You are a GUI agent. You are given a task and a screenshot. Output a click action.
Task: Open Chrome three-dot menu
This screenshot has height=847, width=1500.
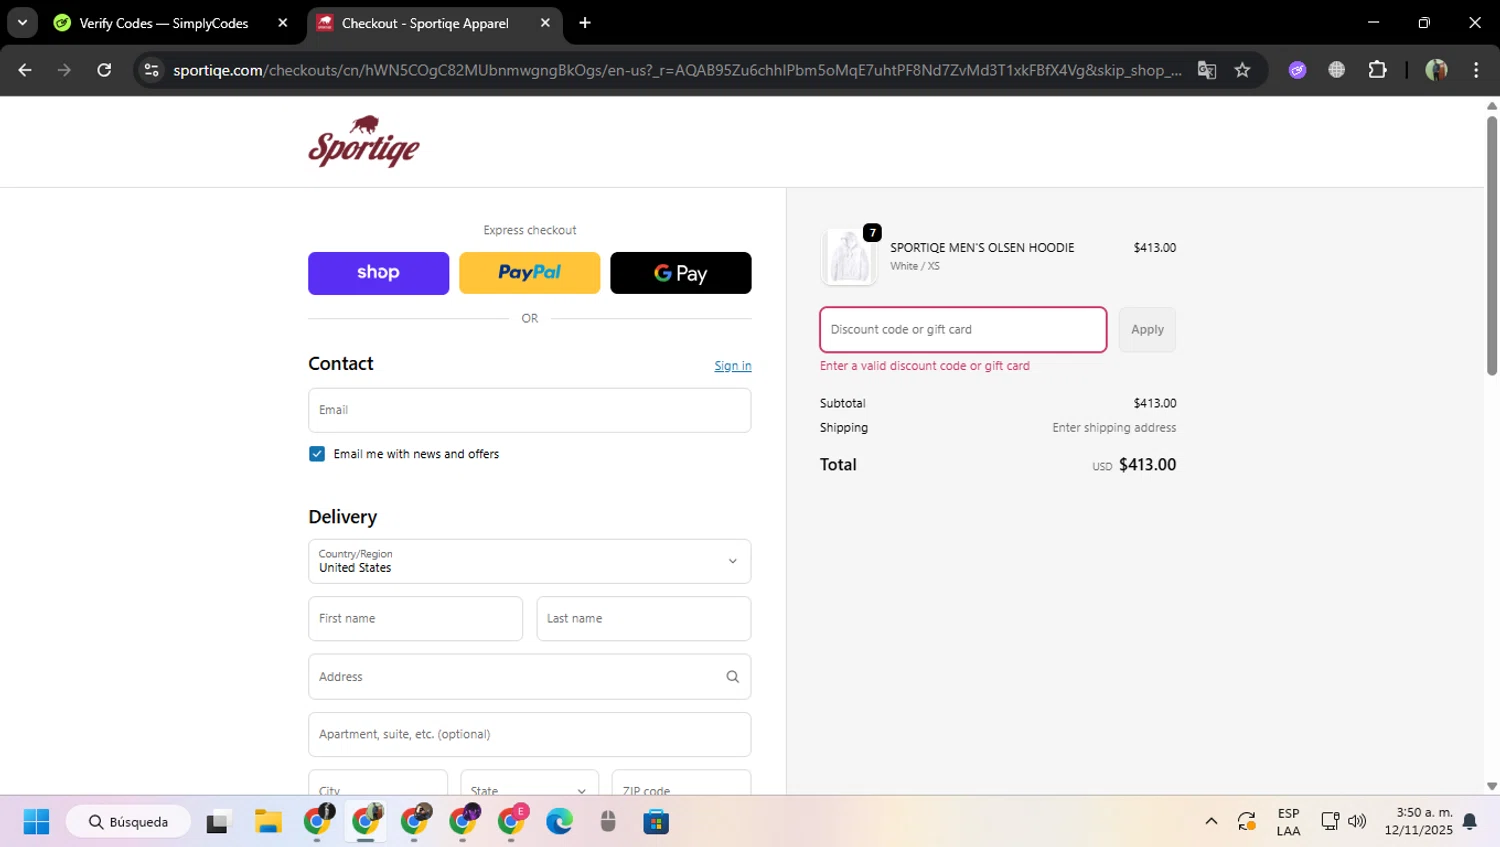click(x=1476, y=70)
